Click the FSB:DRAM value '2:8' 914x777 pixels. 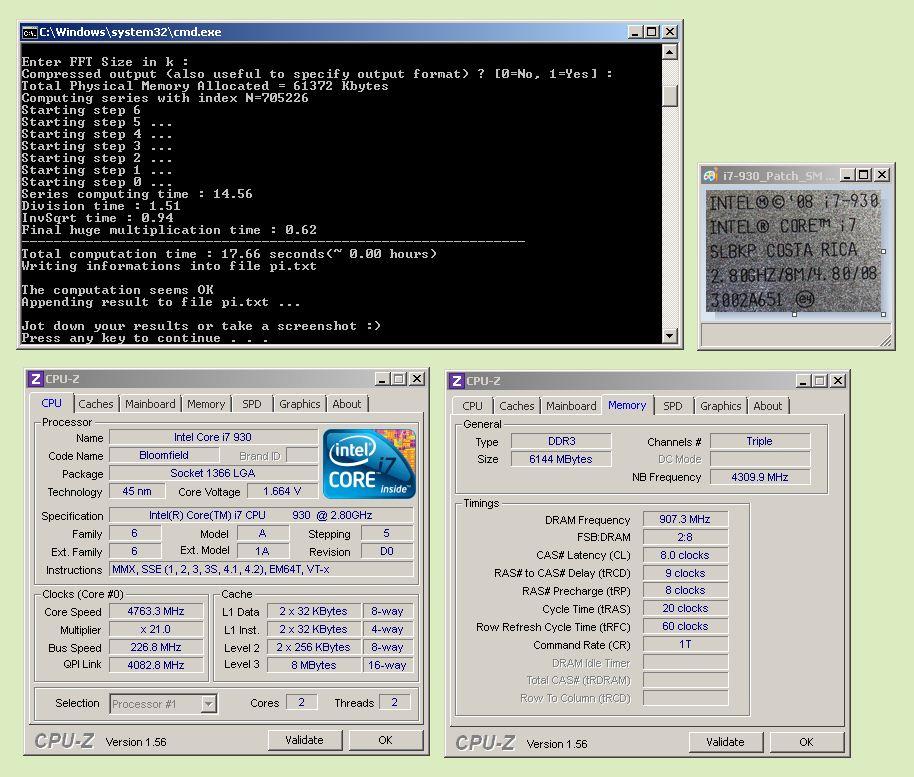coord(686,537)
